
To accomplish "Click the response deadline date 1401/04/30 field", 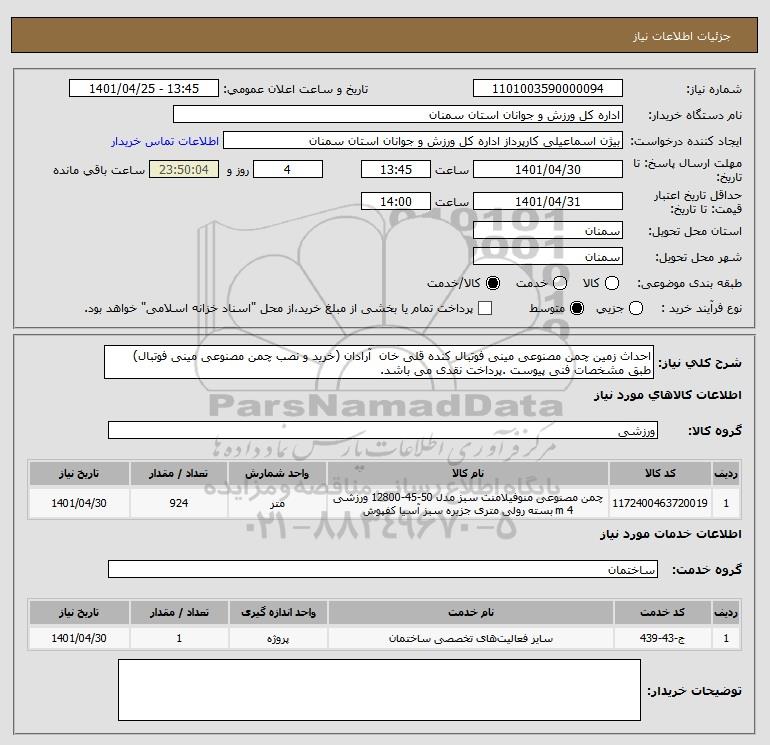I will [x=548, y=170].
